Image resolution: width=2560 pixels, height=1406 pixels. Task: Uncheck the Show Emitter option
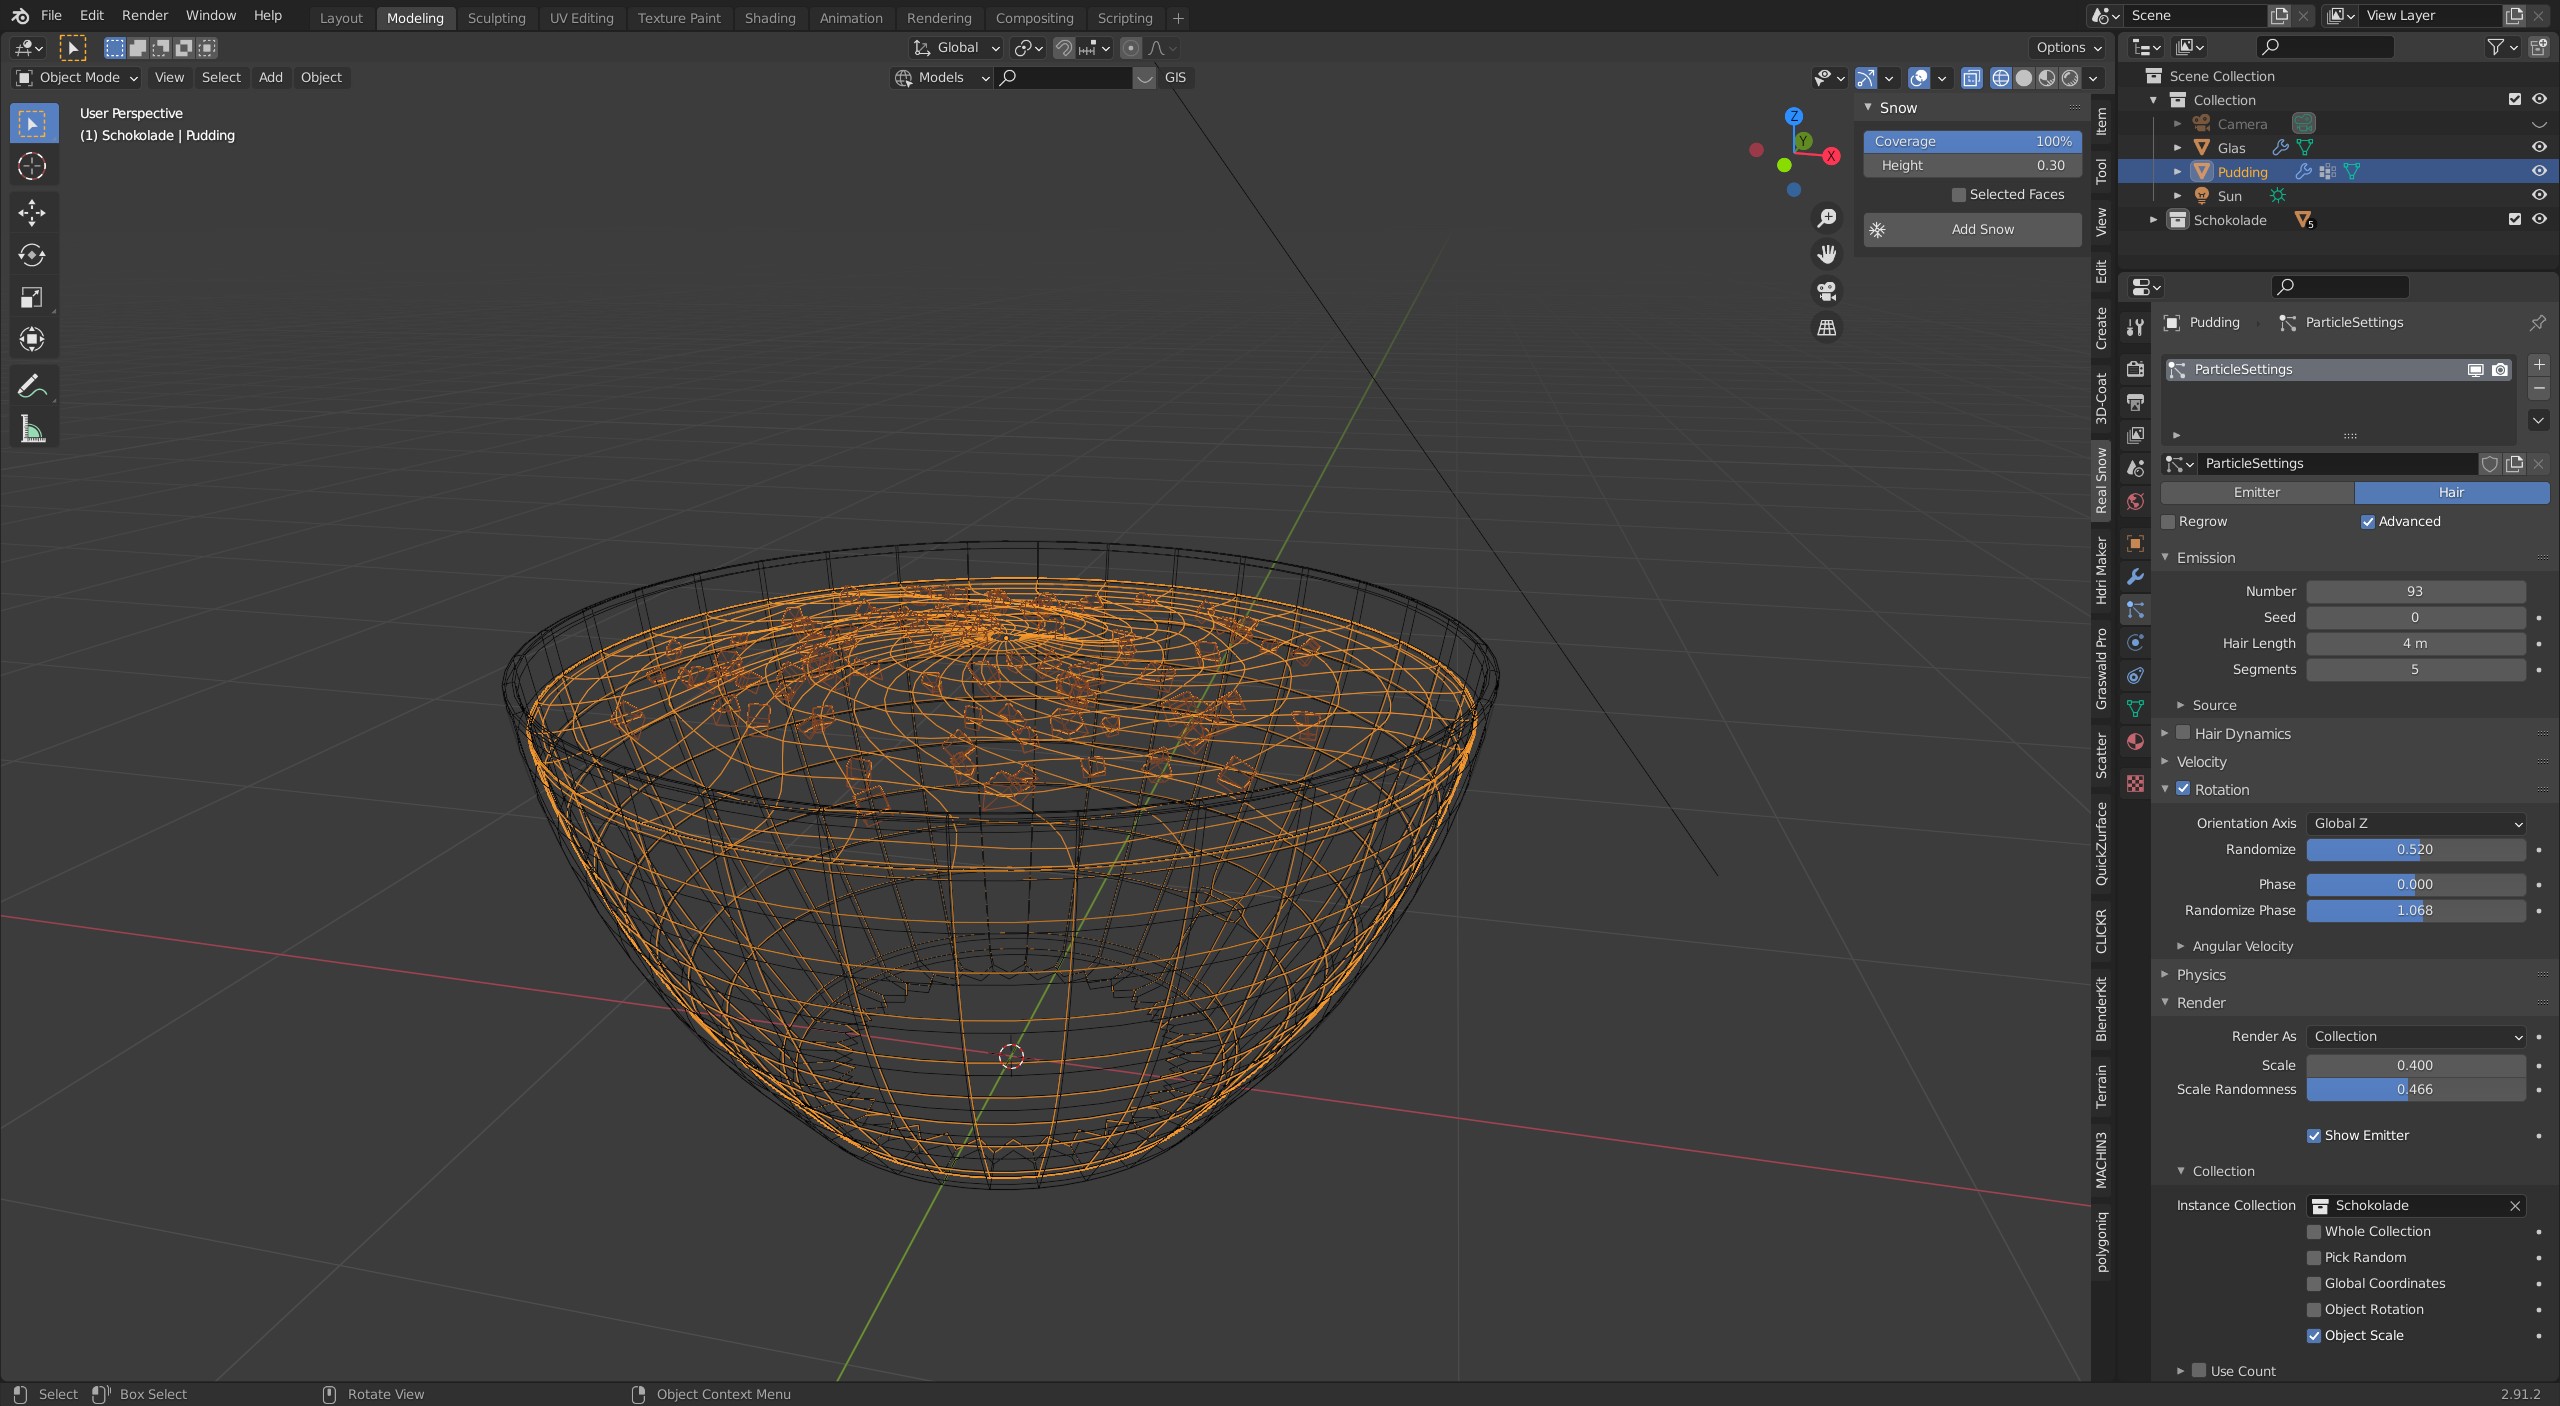click(2314, 1136)
